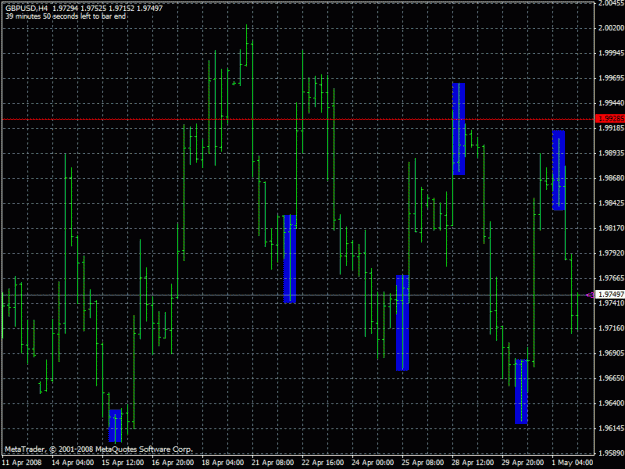Click the 1 May 04:00 time label
Viewport: 625px width, 469px height.
572,463
